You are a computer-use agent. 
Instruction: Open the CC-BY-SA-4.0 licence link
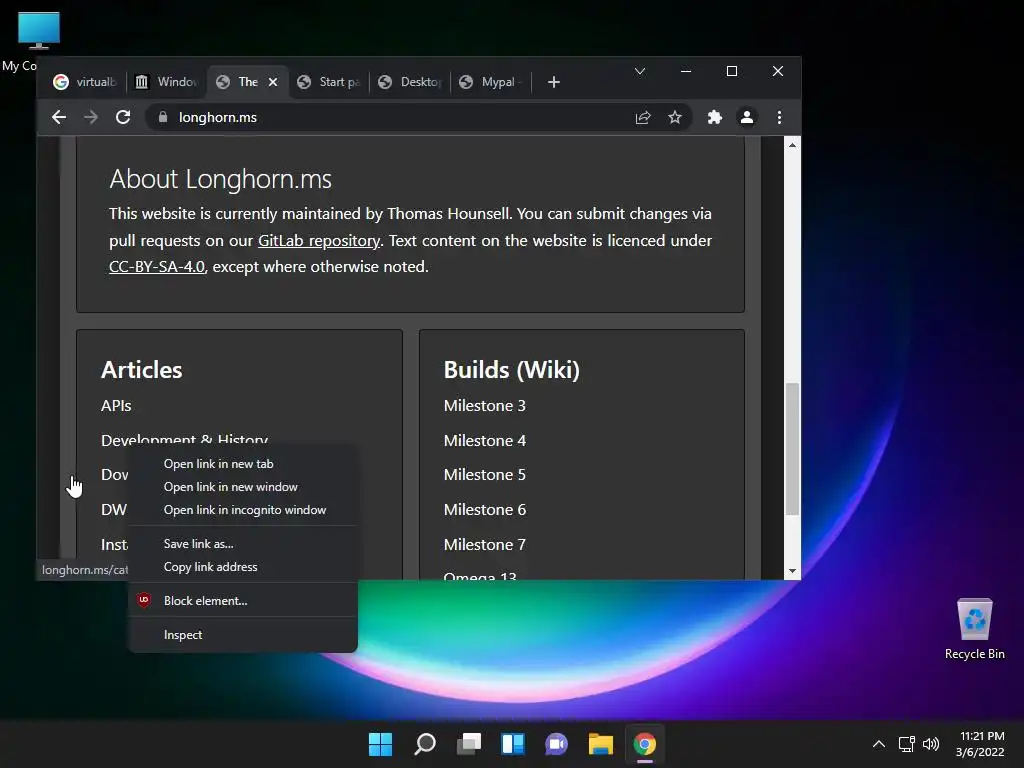(157, 267)
